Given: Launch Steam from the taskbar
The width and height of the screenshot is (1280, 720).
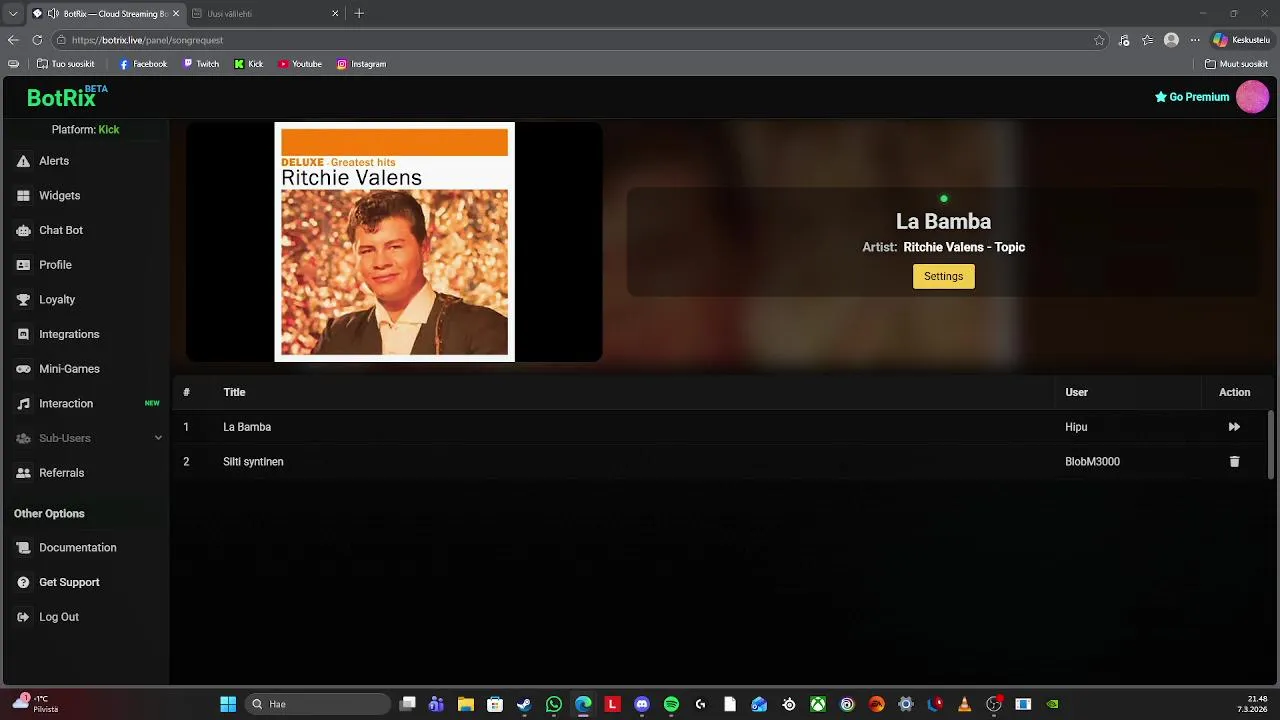Looking at the screenshot, I should [524, 704].
